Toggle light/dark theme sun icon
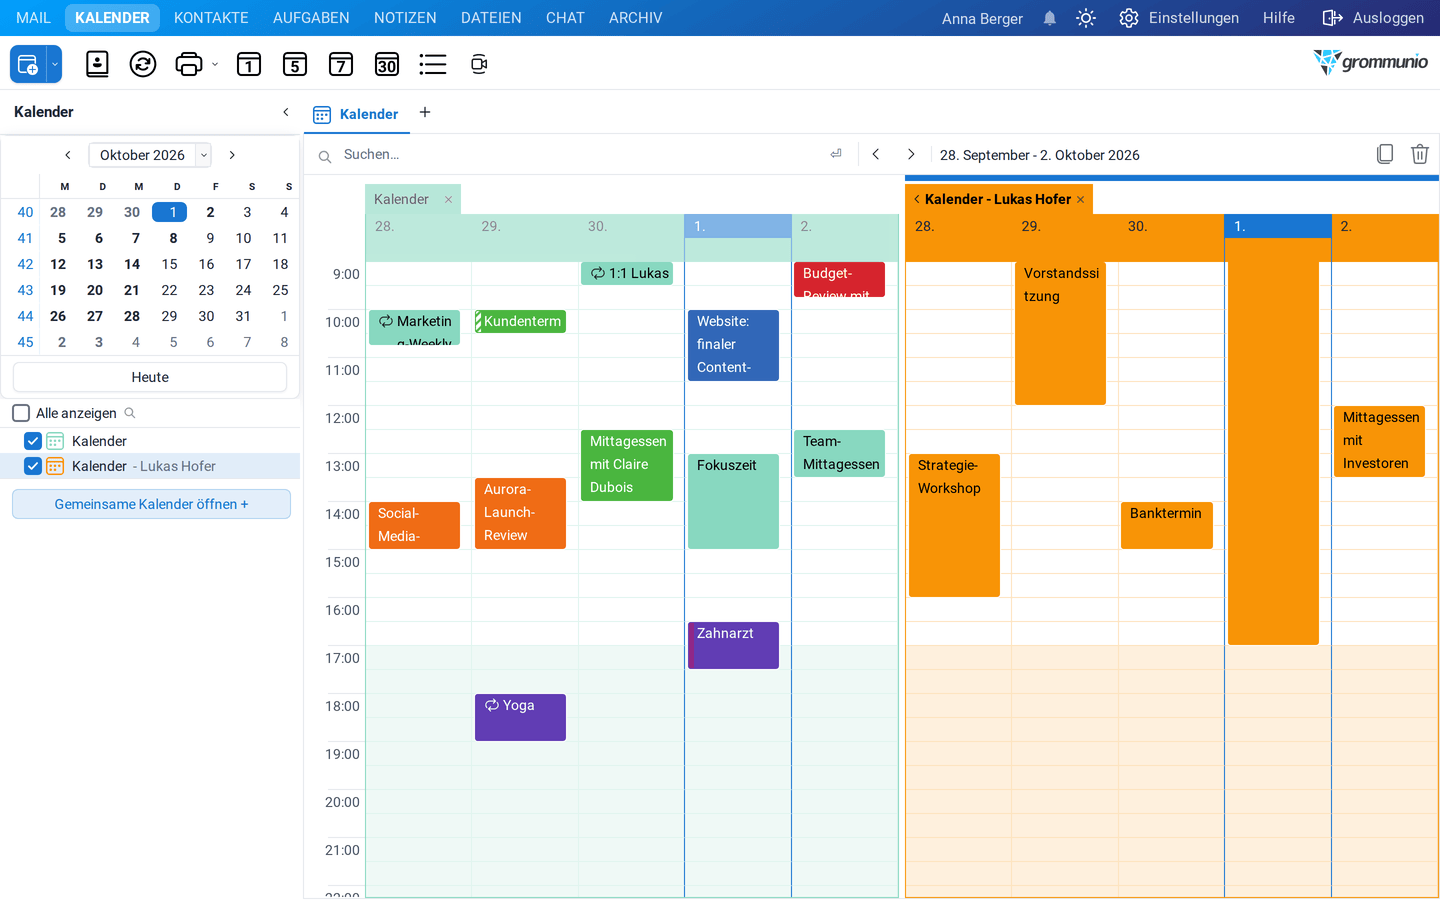The height and width of the screenshot is (900, 1440). [x=1086, y=18]
